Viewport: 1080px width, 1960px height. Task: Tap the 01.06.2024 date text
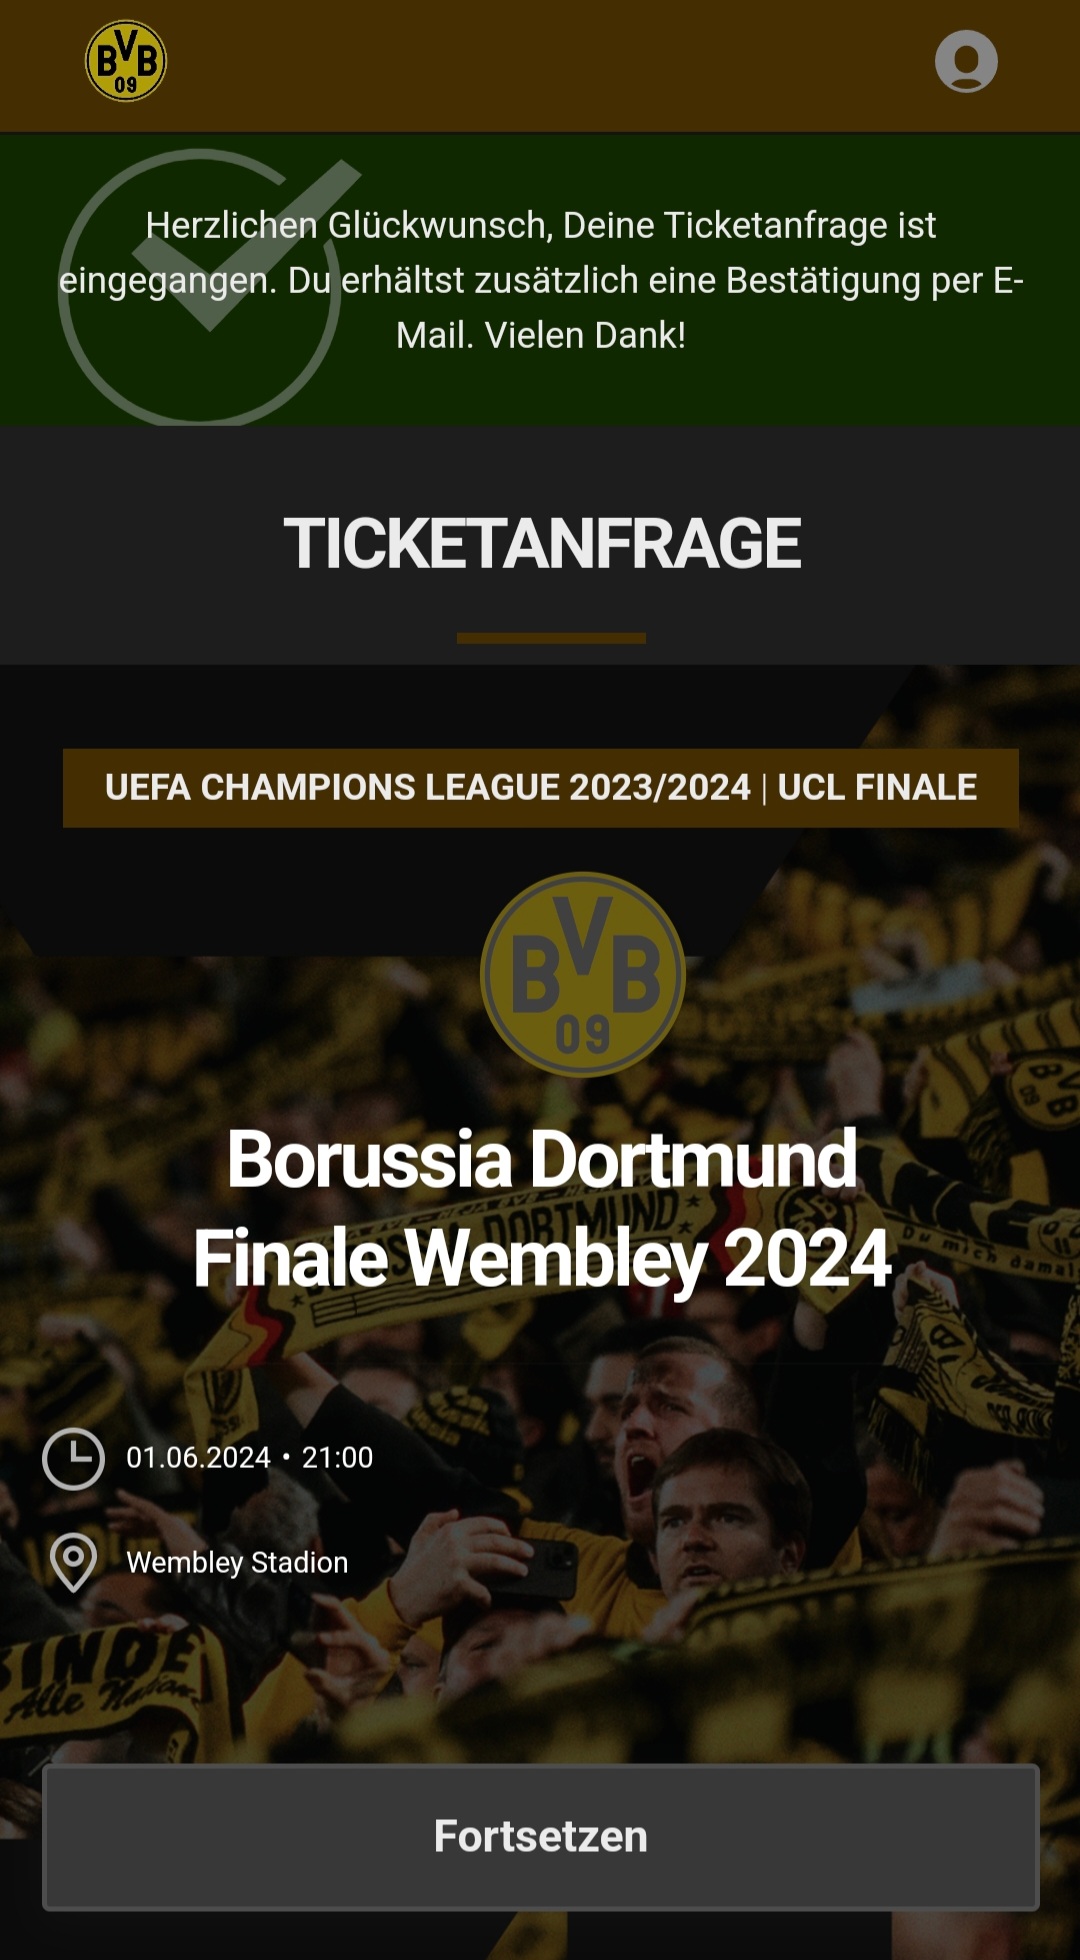tap(198, 1458)
